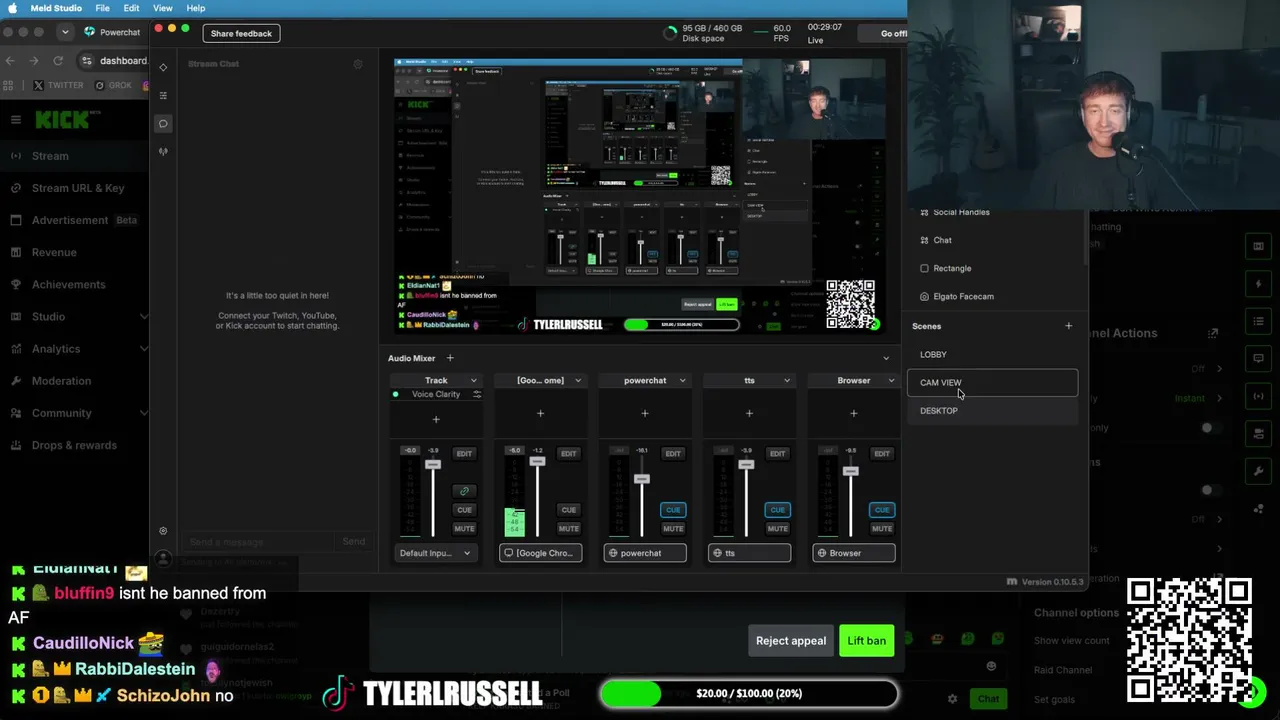Click the lightning bolt icon in Kick's right rail
Screen dimensions: 1280x720
click(1259, 284)
